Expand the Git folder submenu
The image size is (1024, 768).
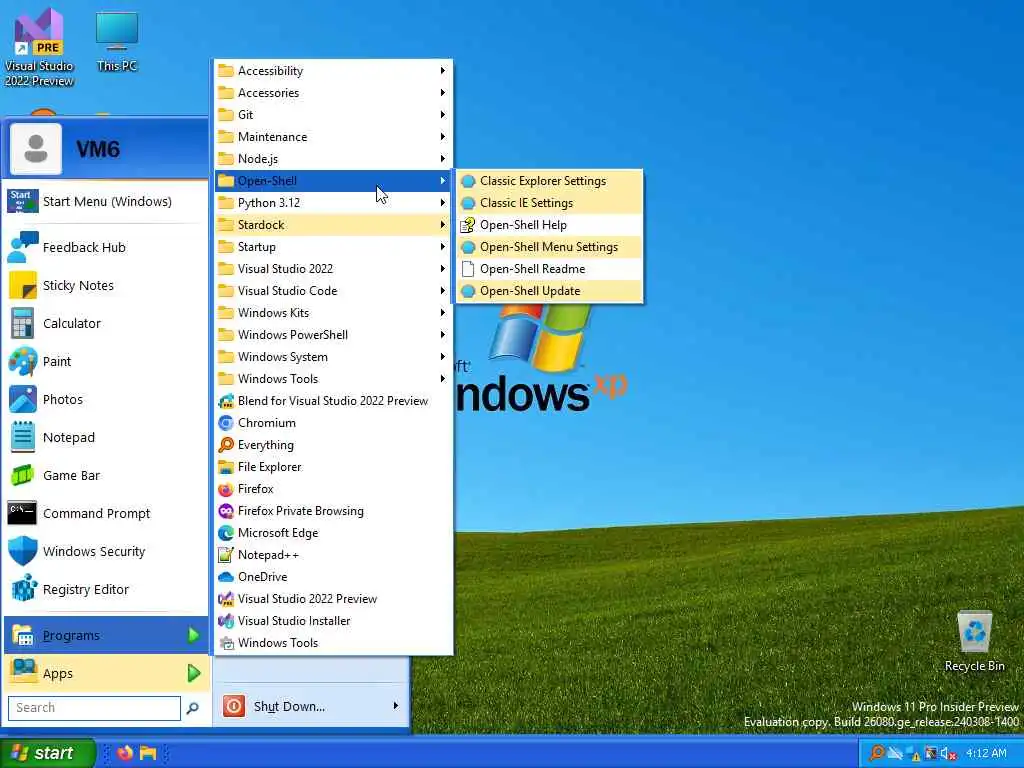(x=334, y=114)
